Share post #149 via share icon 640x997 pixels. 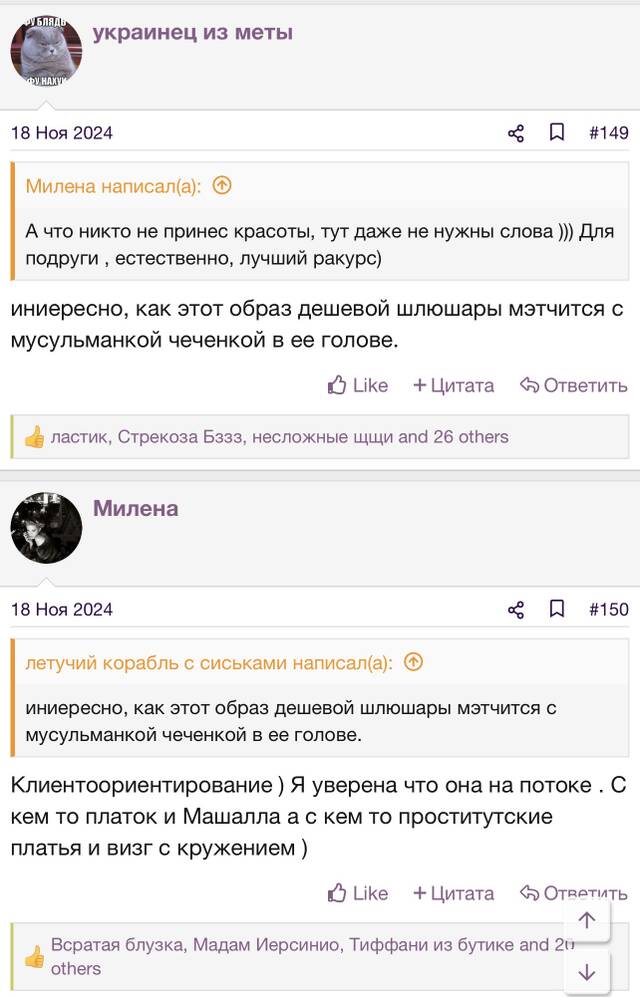point(515,133)
